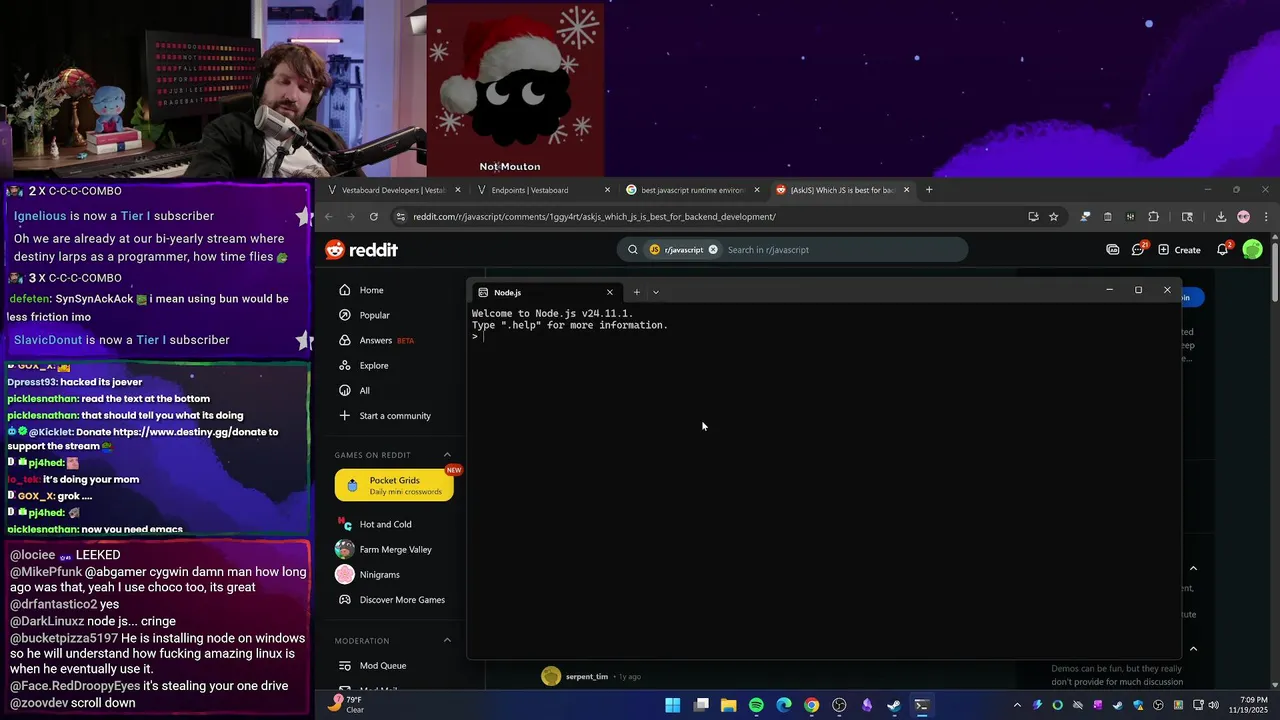
Task: Click Discover More Games
Action: pos(394,599)
